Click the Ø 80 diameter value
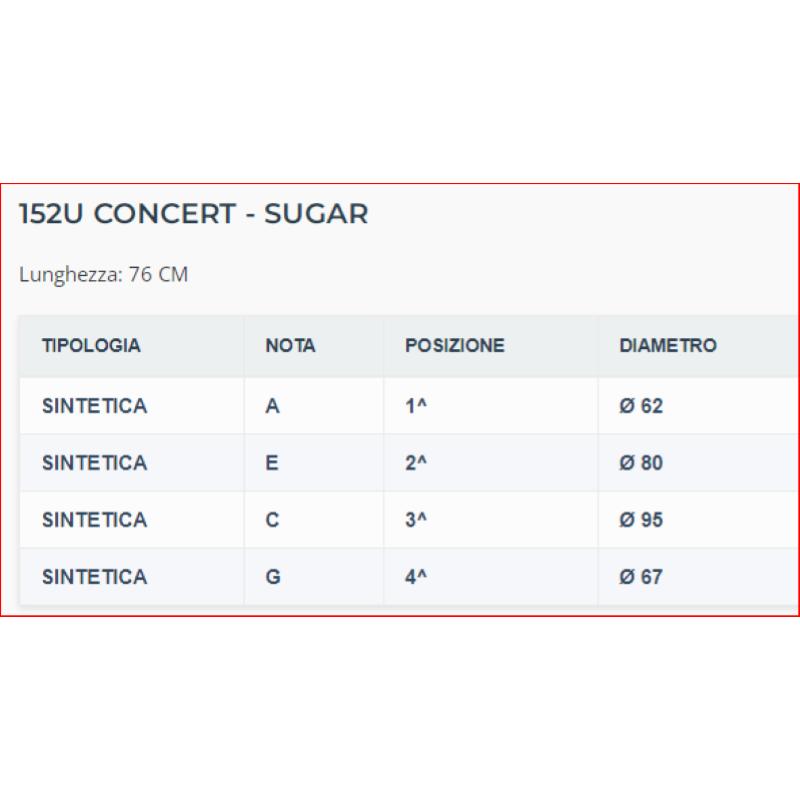 point(641,463)
